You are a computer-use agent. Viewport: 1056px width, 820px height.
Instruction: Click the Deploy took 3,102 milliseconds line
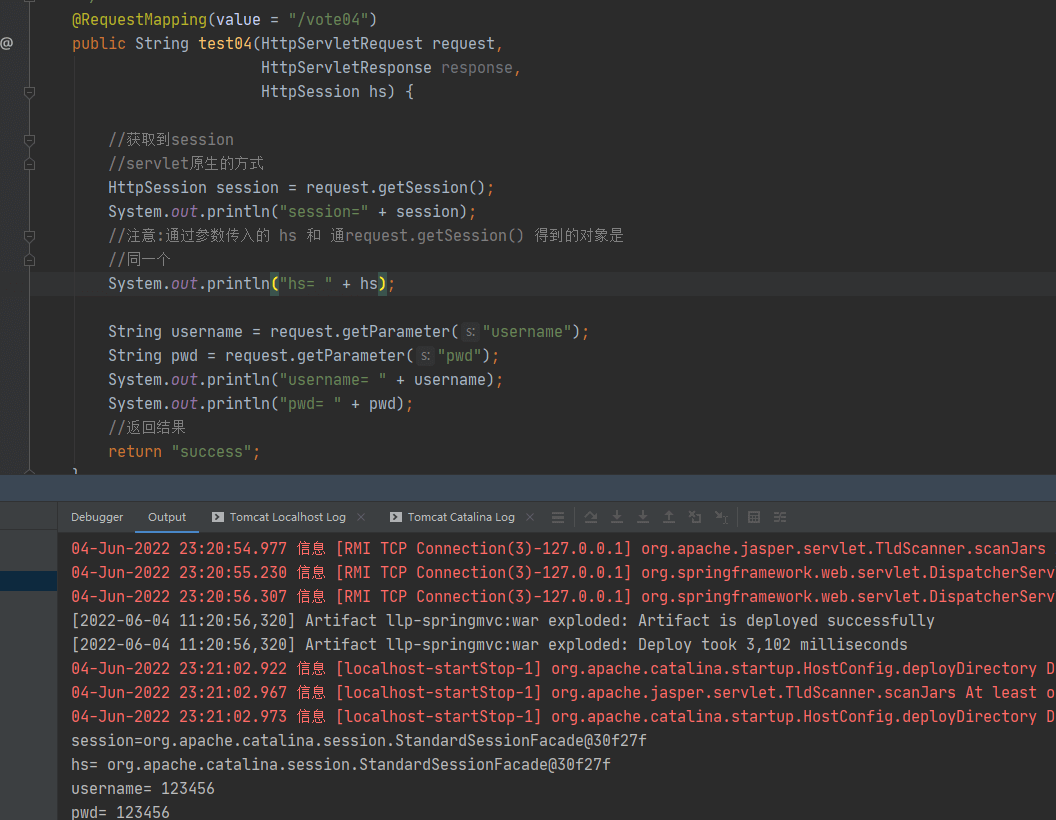(490, 645)
